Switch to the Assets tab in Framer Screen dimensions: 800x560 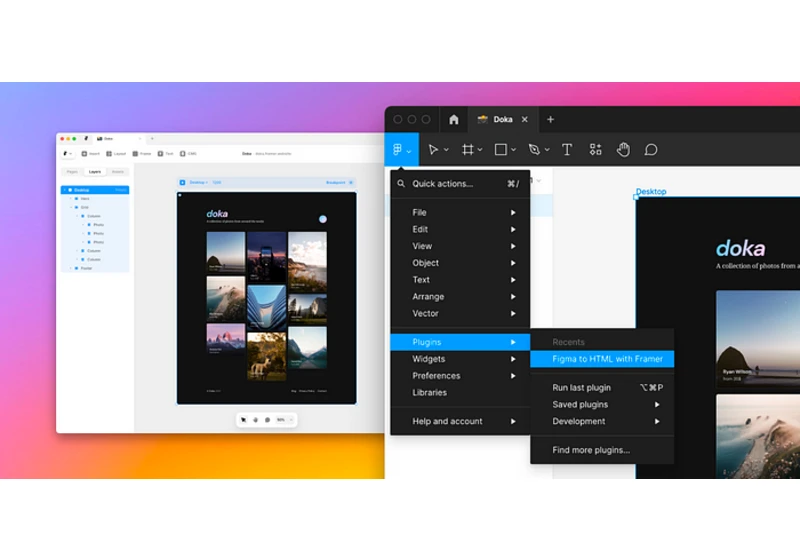[x=117, y=171]
